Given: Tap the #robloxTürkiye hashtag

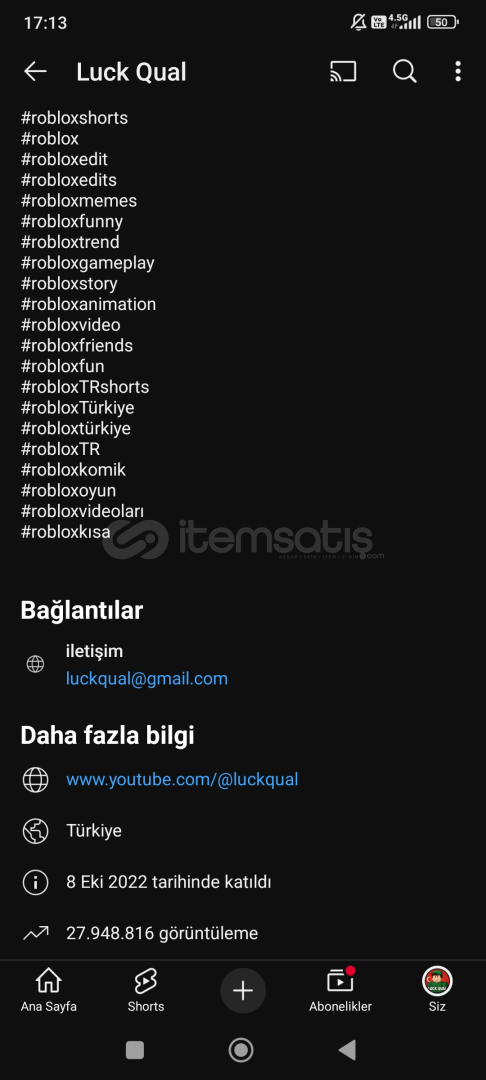Looking at the screenshot, I should click(77, 408).
